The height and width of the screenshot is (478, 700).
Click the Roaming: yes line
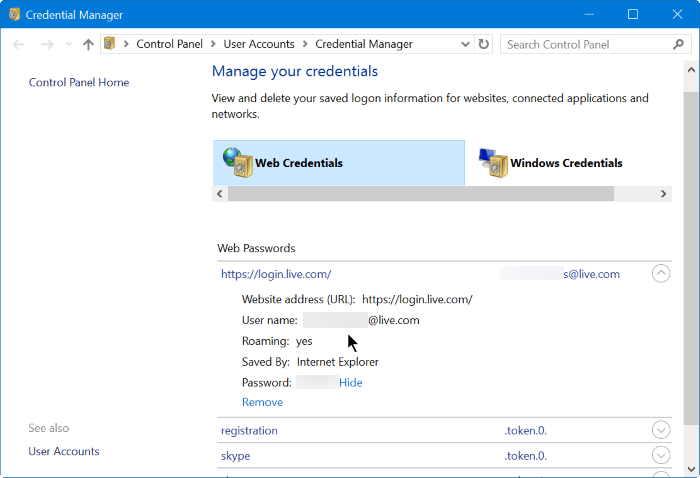coord(277,341)
